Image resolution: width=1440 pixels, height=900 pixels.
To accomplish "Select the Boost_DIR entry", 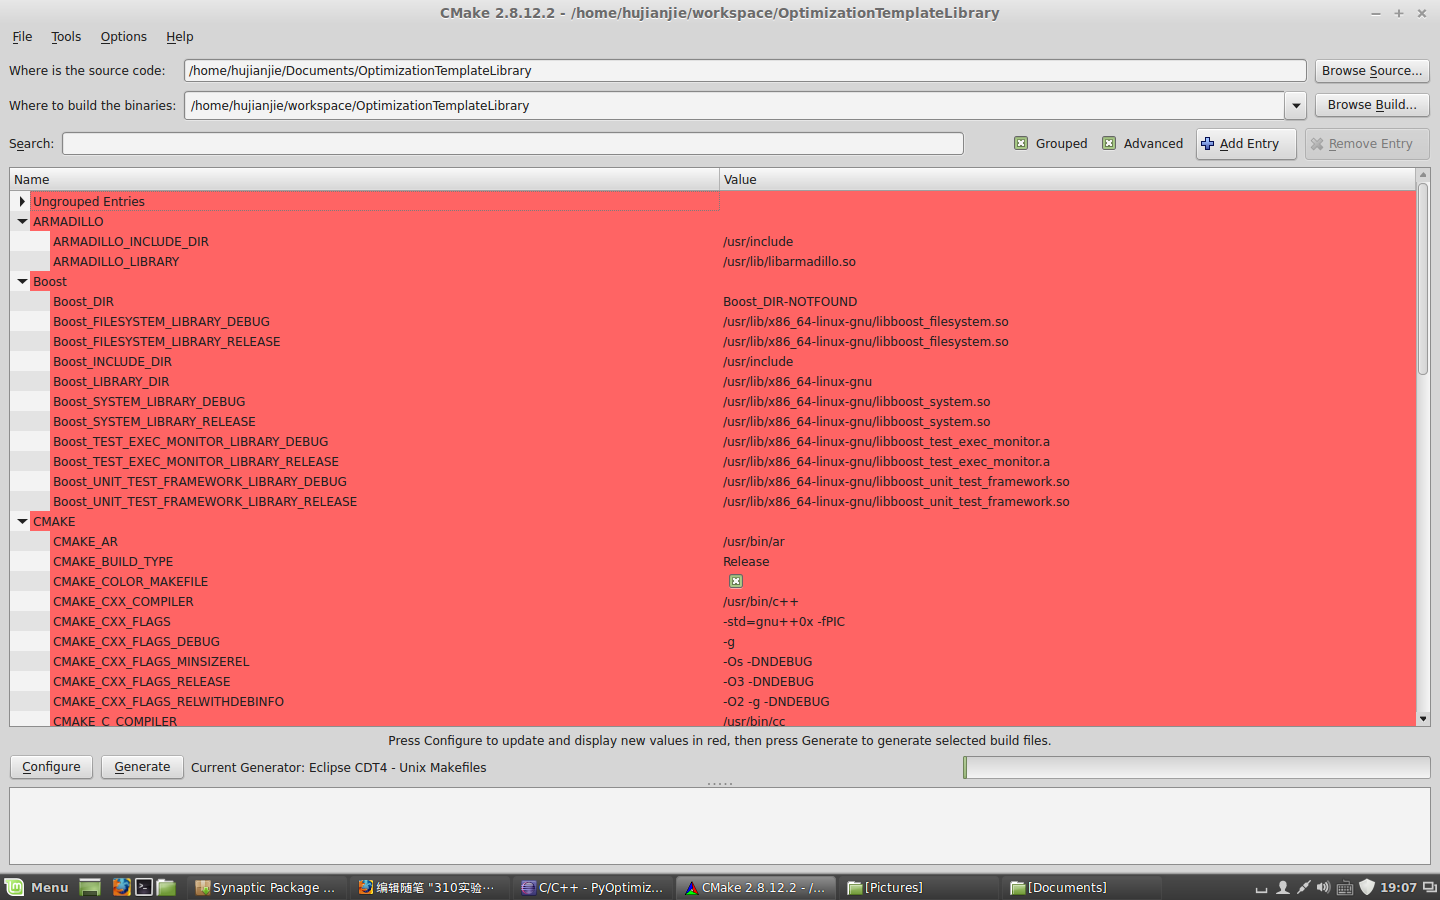I will 83,301.
